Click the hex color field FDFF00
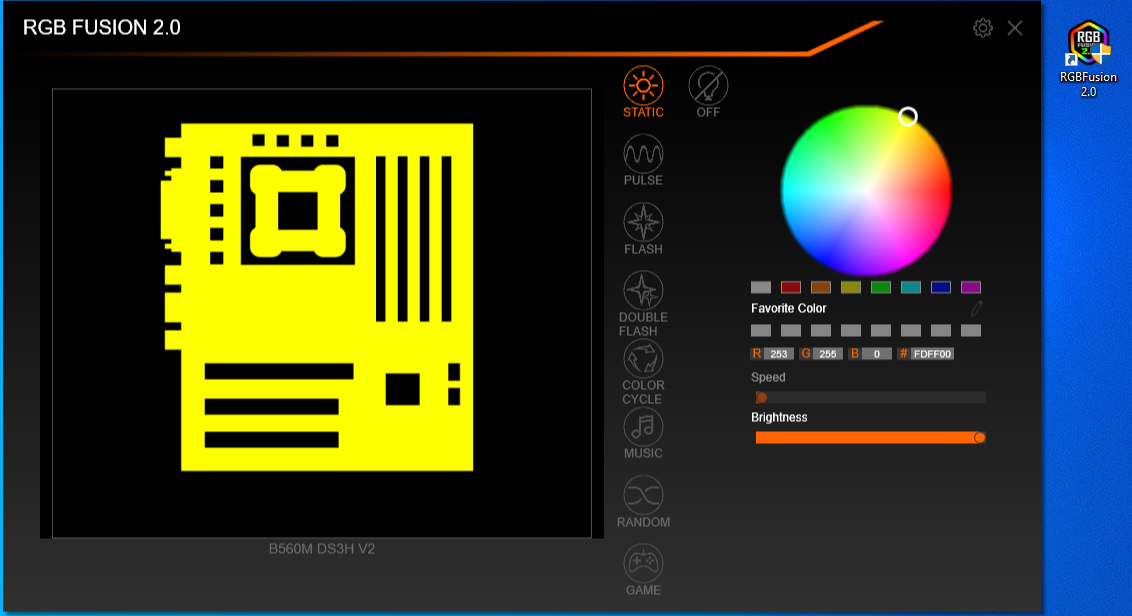The image size is (1132, 616). click(932, 354)
